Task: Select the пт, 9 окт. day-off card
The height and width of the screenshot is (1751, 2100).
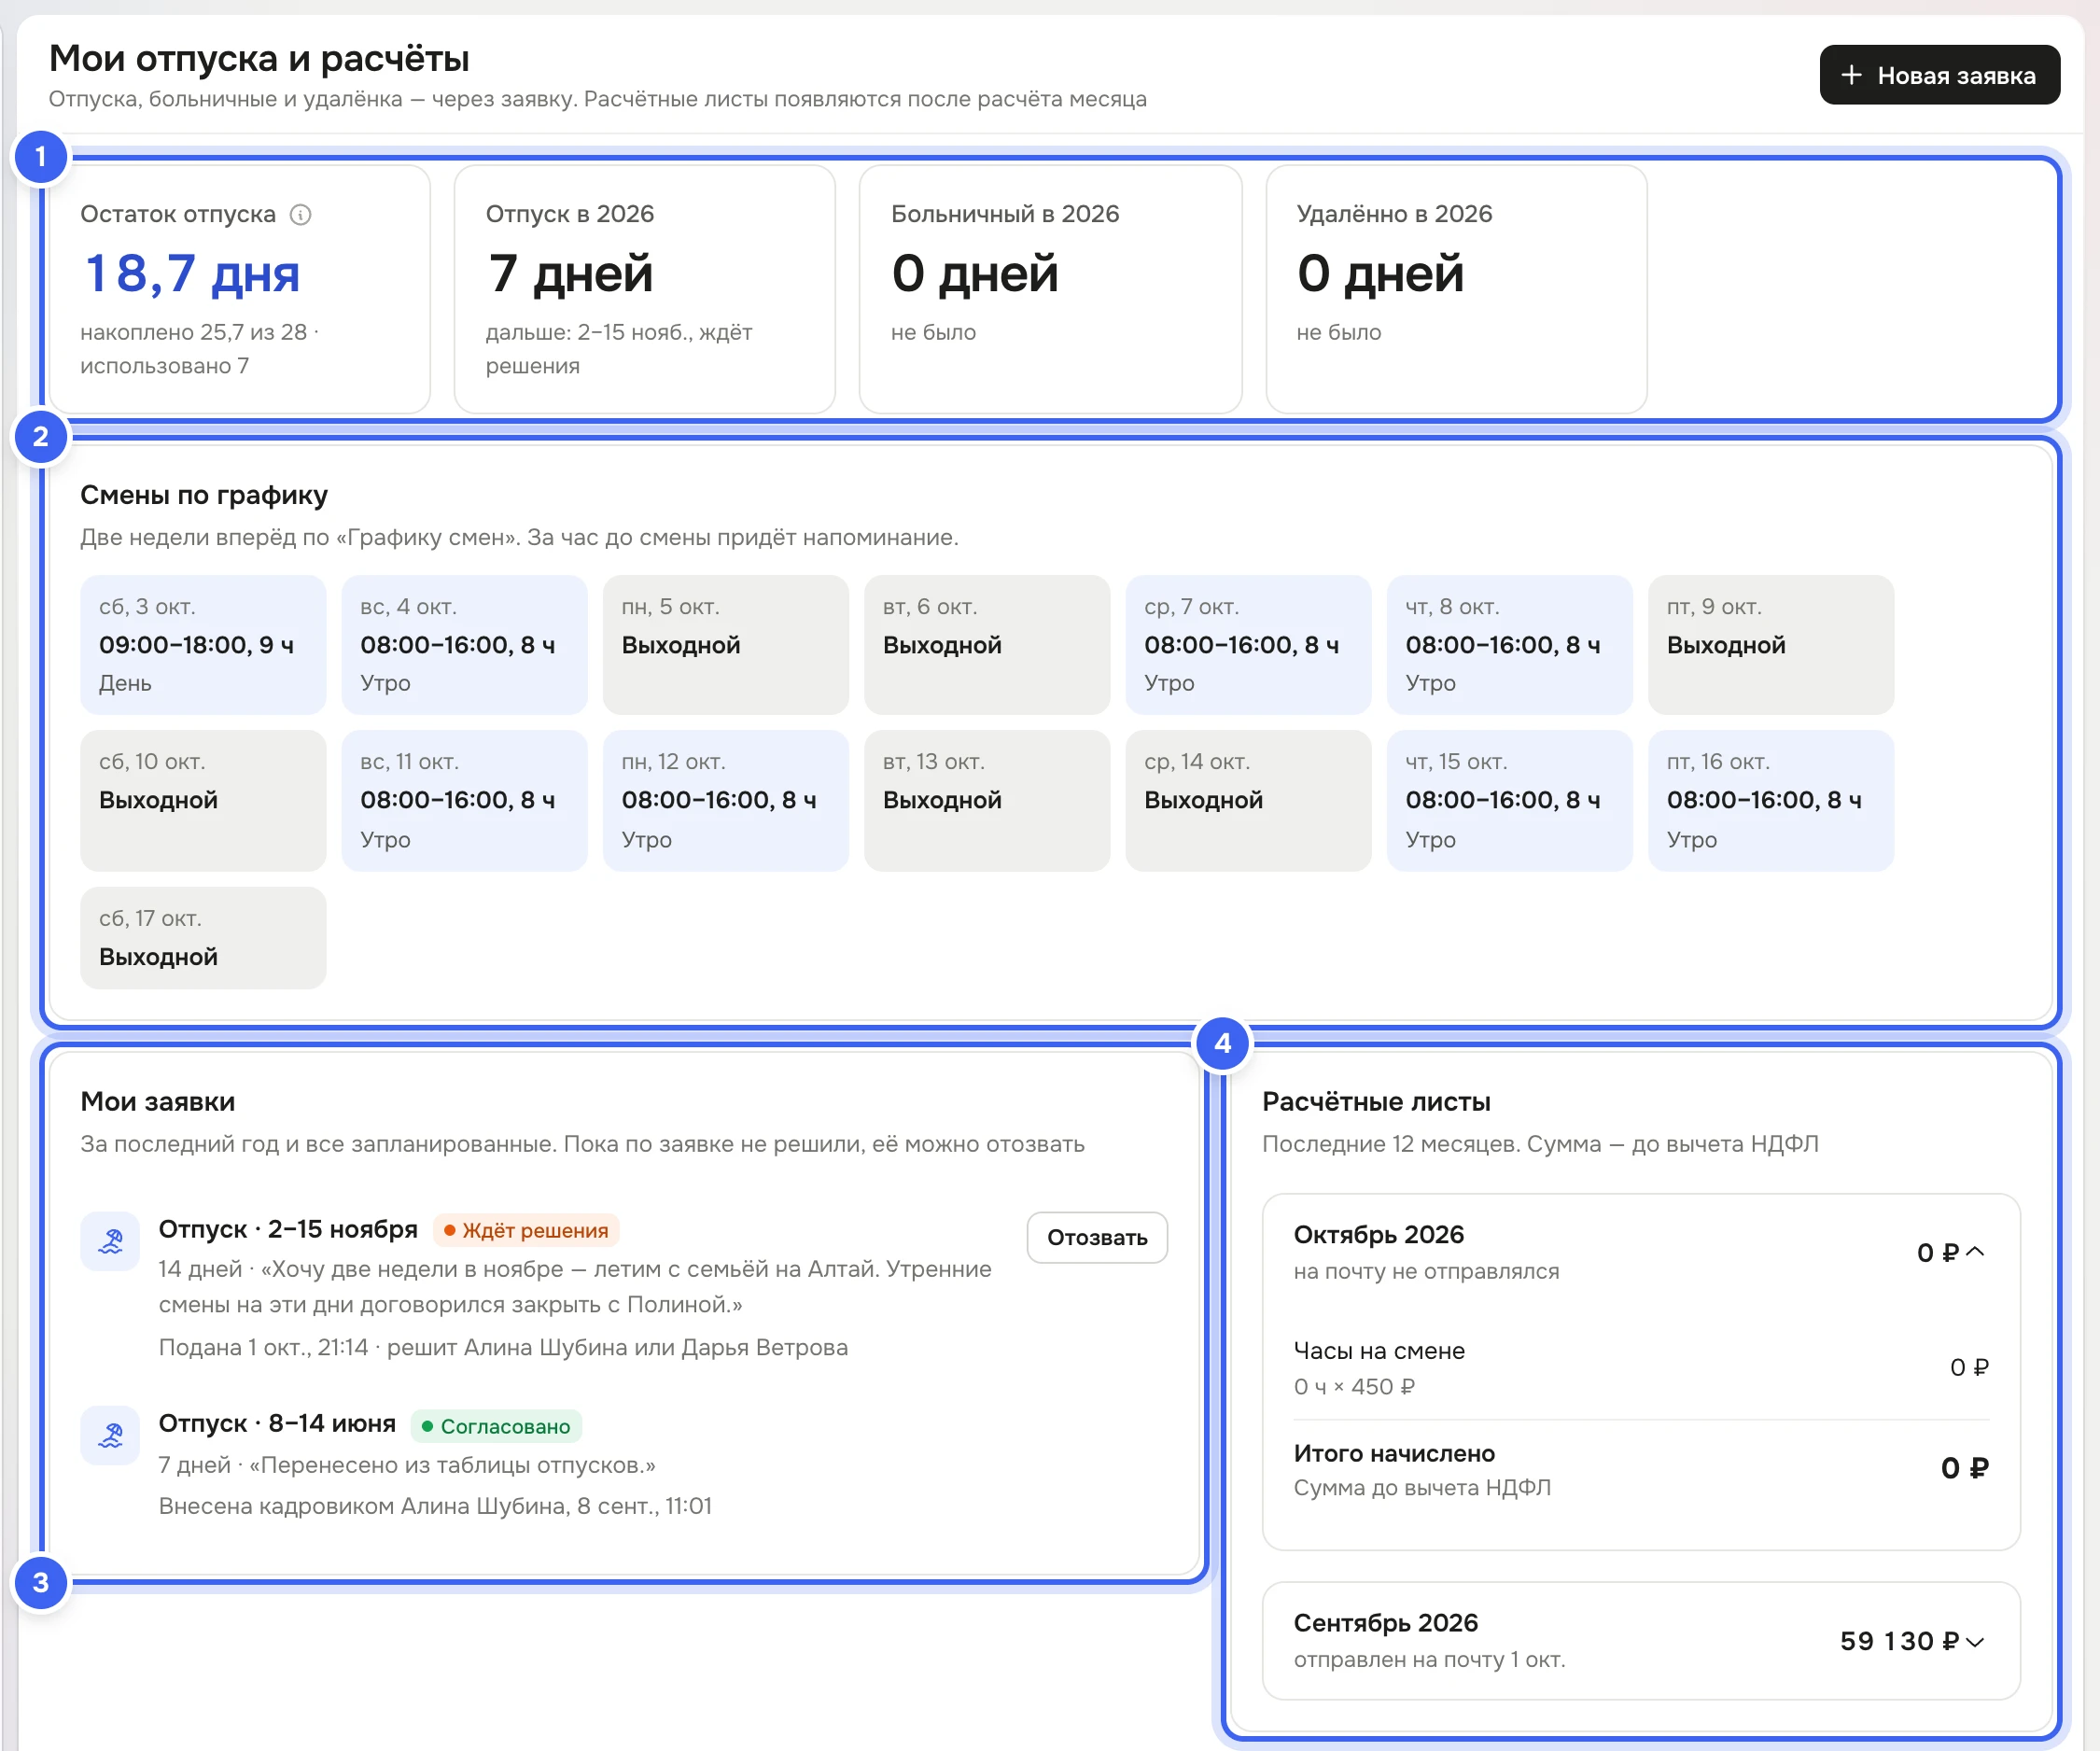Action: (1771, 645)
